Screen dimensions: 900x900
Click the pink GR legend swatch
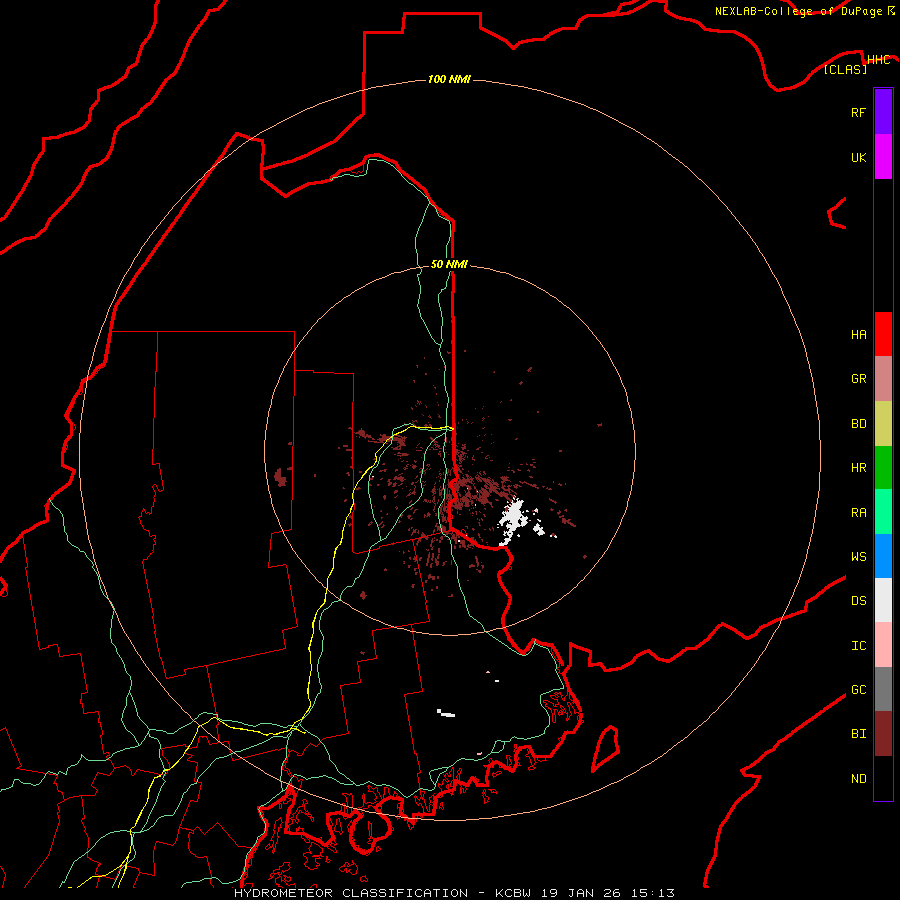pyautogui.click(x=883, y=378)
